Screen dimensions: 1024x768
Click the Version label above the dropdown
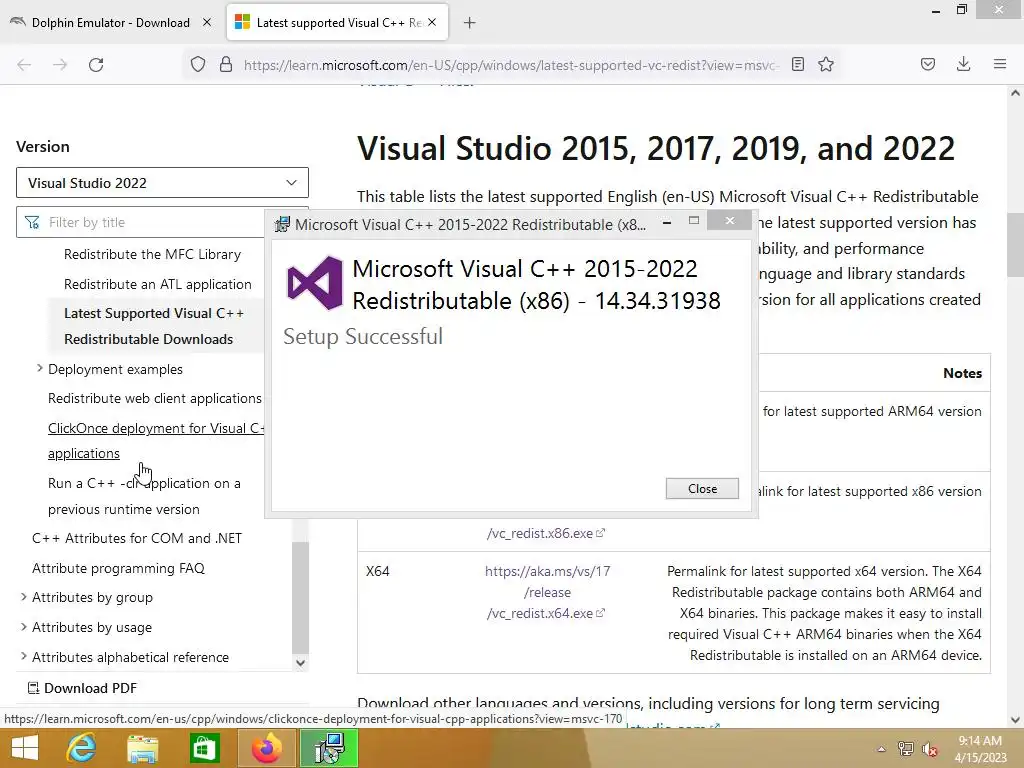tap(42, 146)
